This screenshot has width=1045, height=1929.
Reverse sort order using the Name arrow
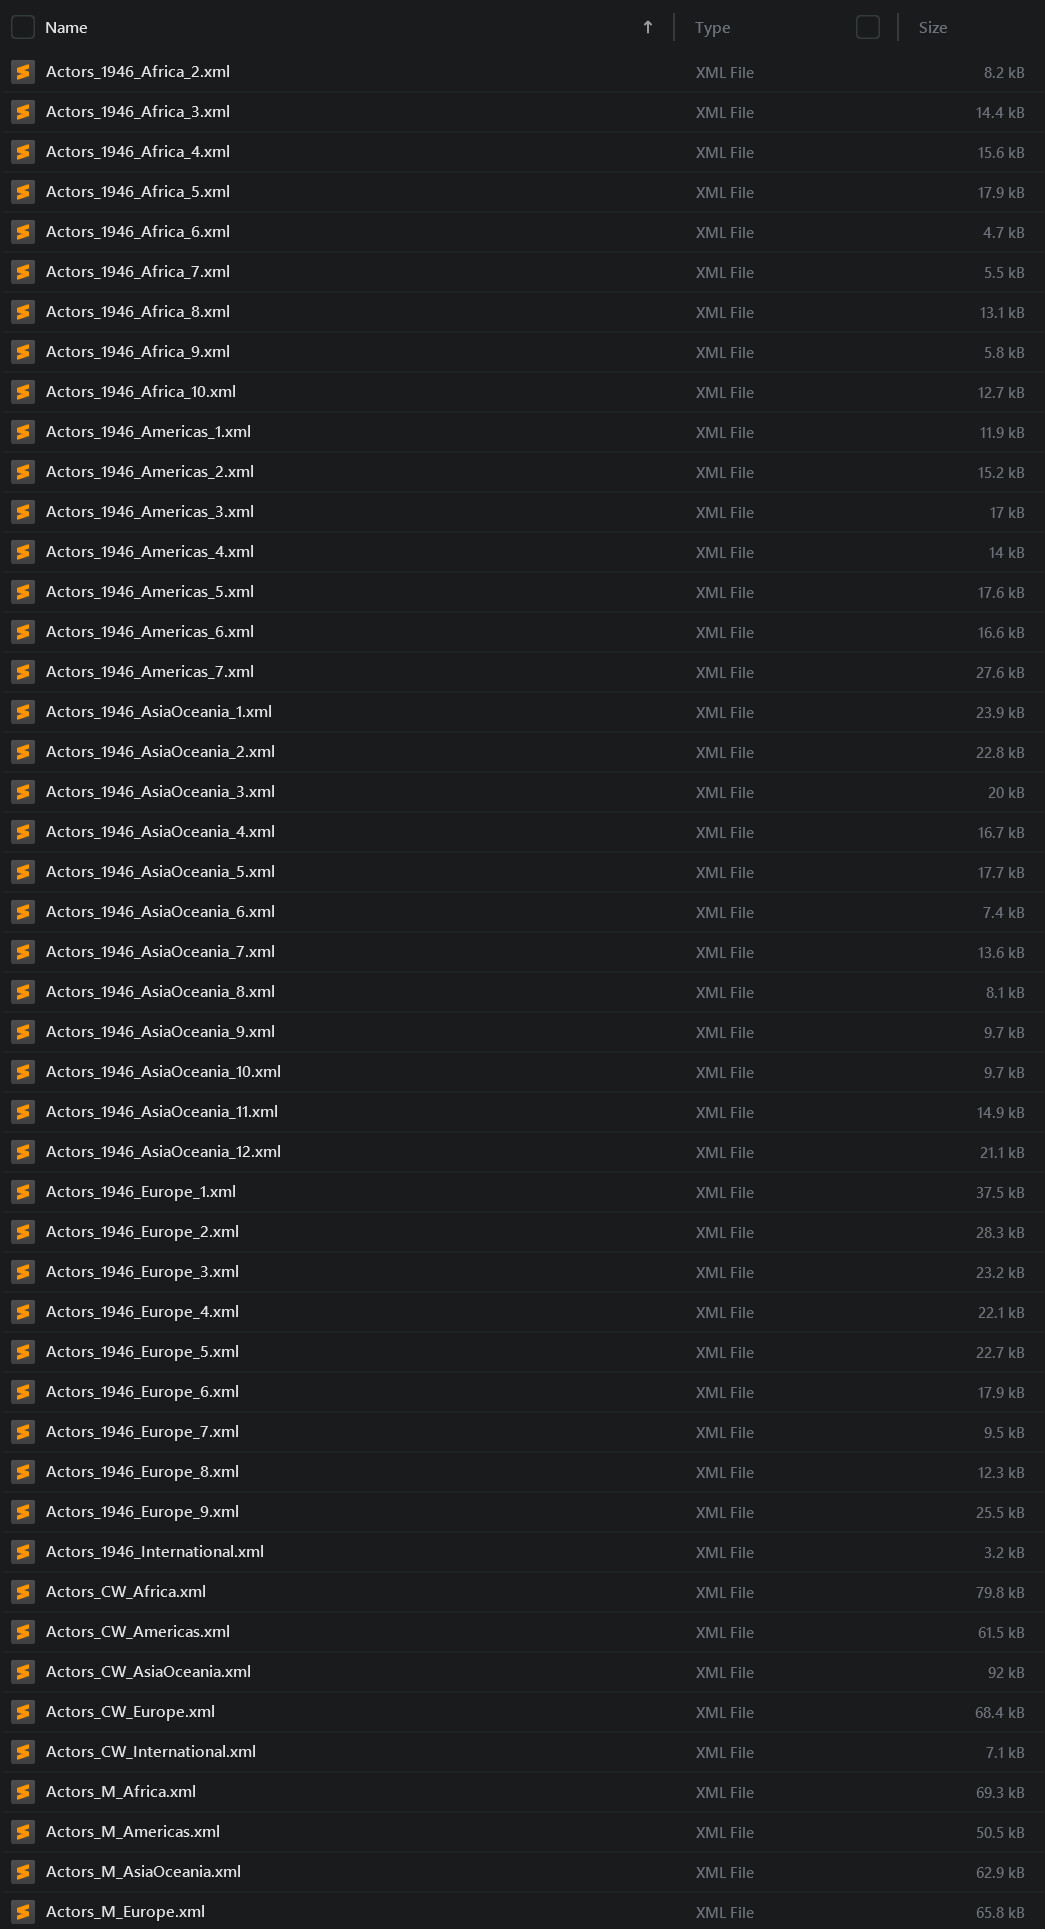point(648,27)
